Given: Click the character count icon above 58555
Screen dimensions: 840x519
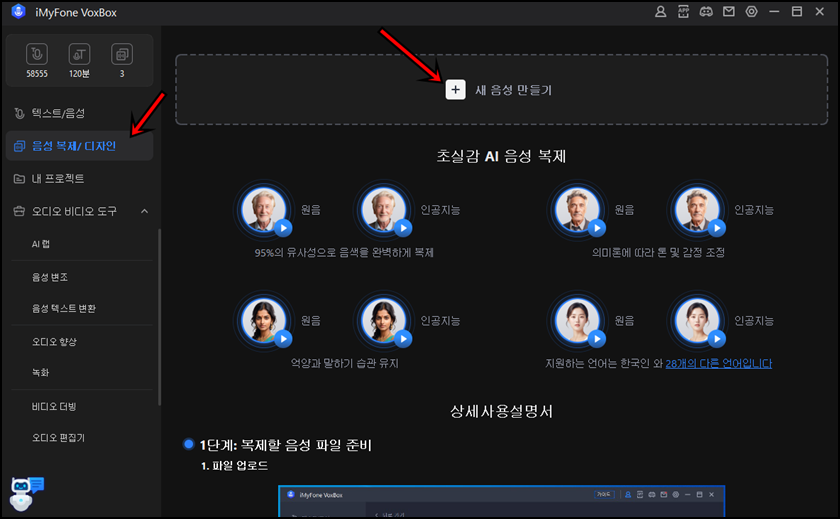Looking at the screenshot, I should pos(37,54).
